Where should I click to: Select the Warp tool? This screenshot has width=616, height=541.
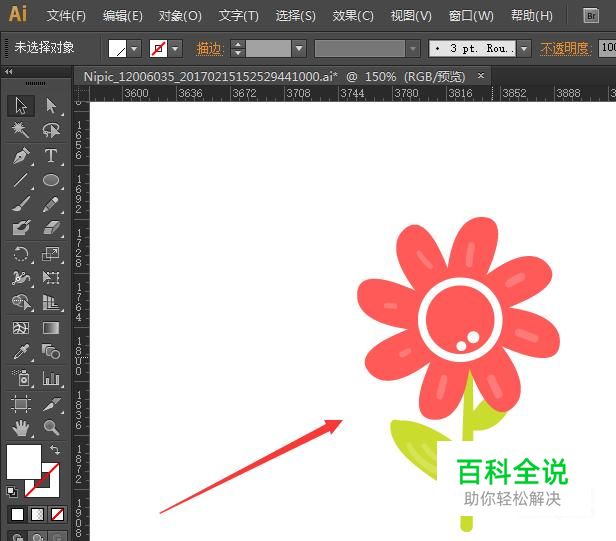[21, 278]
